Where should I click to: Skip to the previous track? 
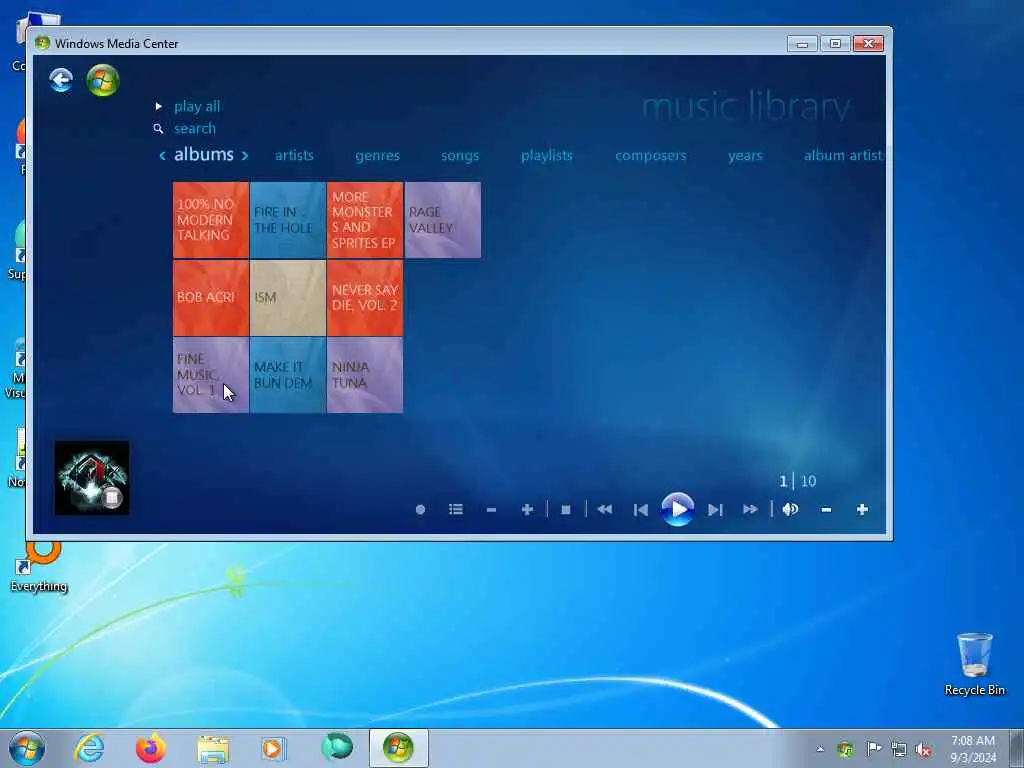coord(641,510)
